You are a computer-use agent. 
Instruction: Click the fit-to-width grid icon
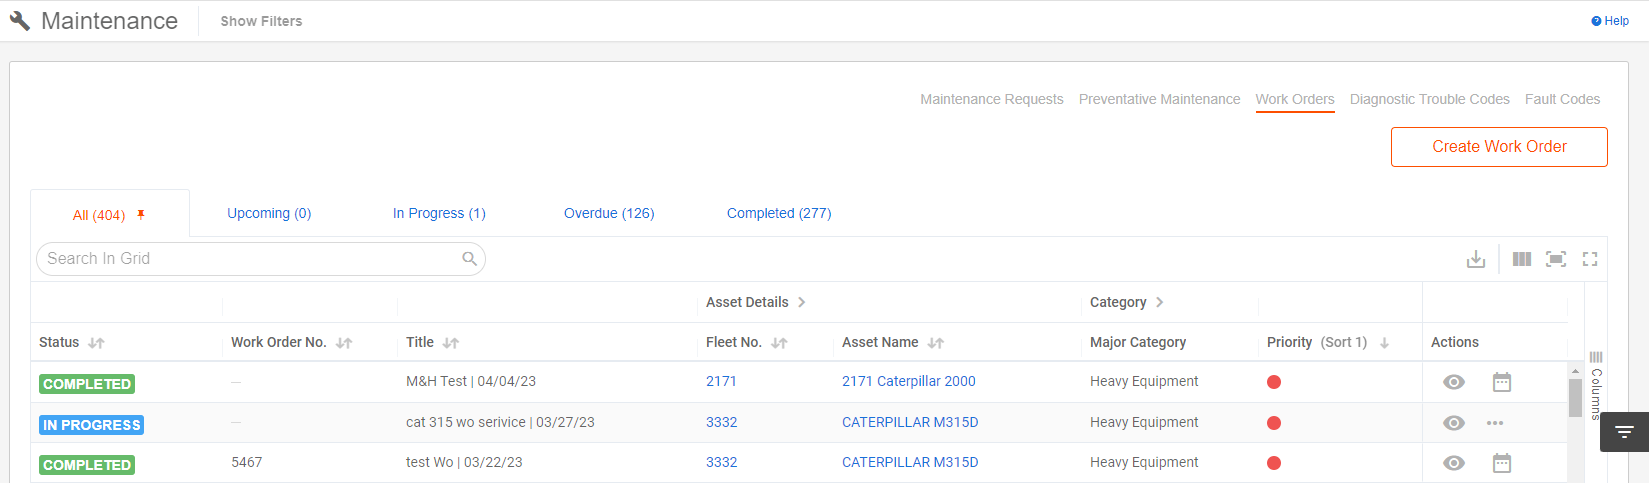click(x=1556, y=259)
